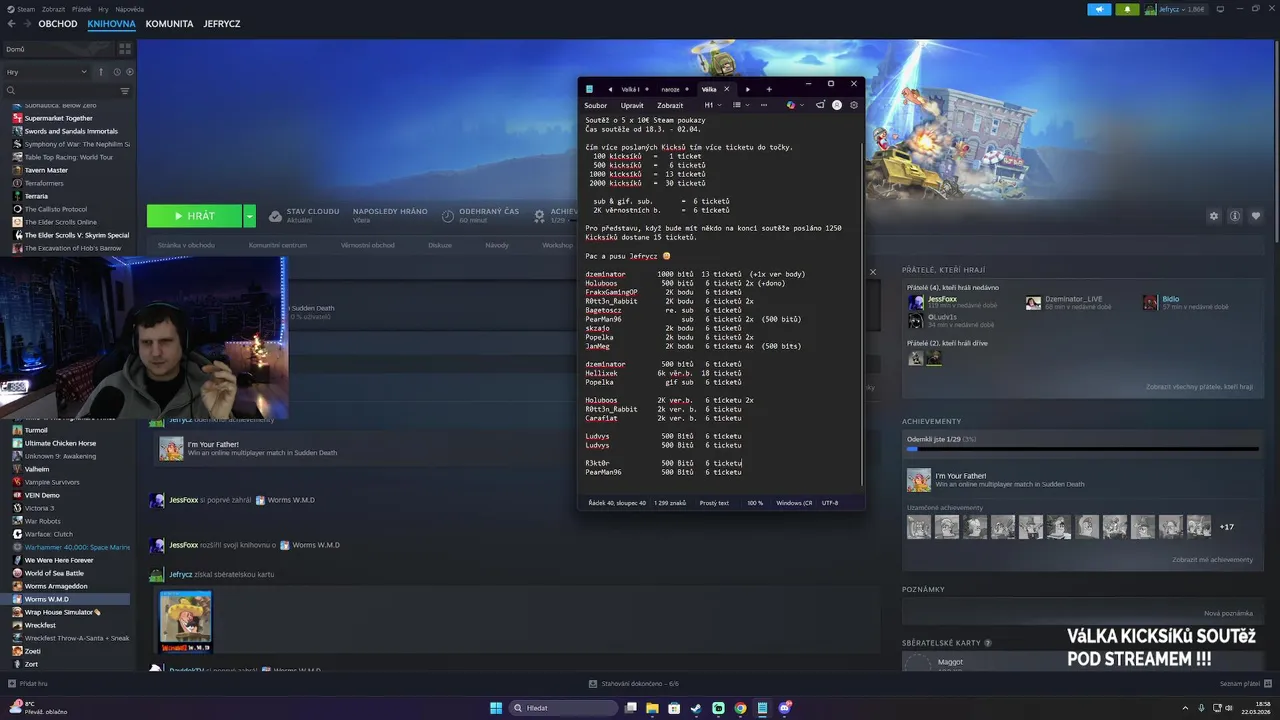Click the Notepad account avatar icon
Image resolution: width=1280 pixels, height=720 pixels.
[x=837, y=105]
